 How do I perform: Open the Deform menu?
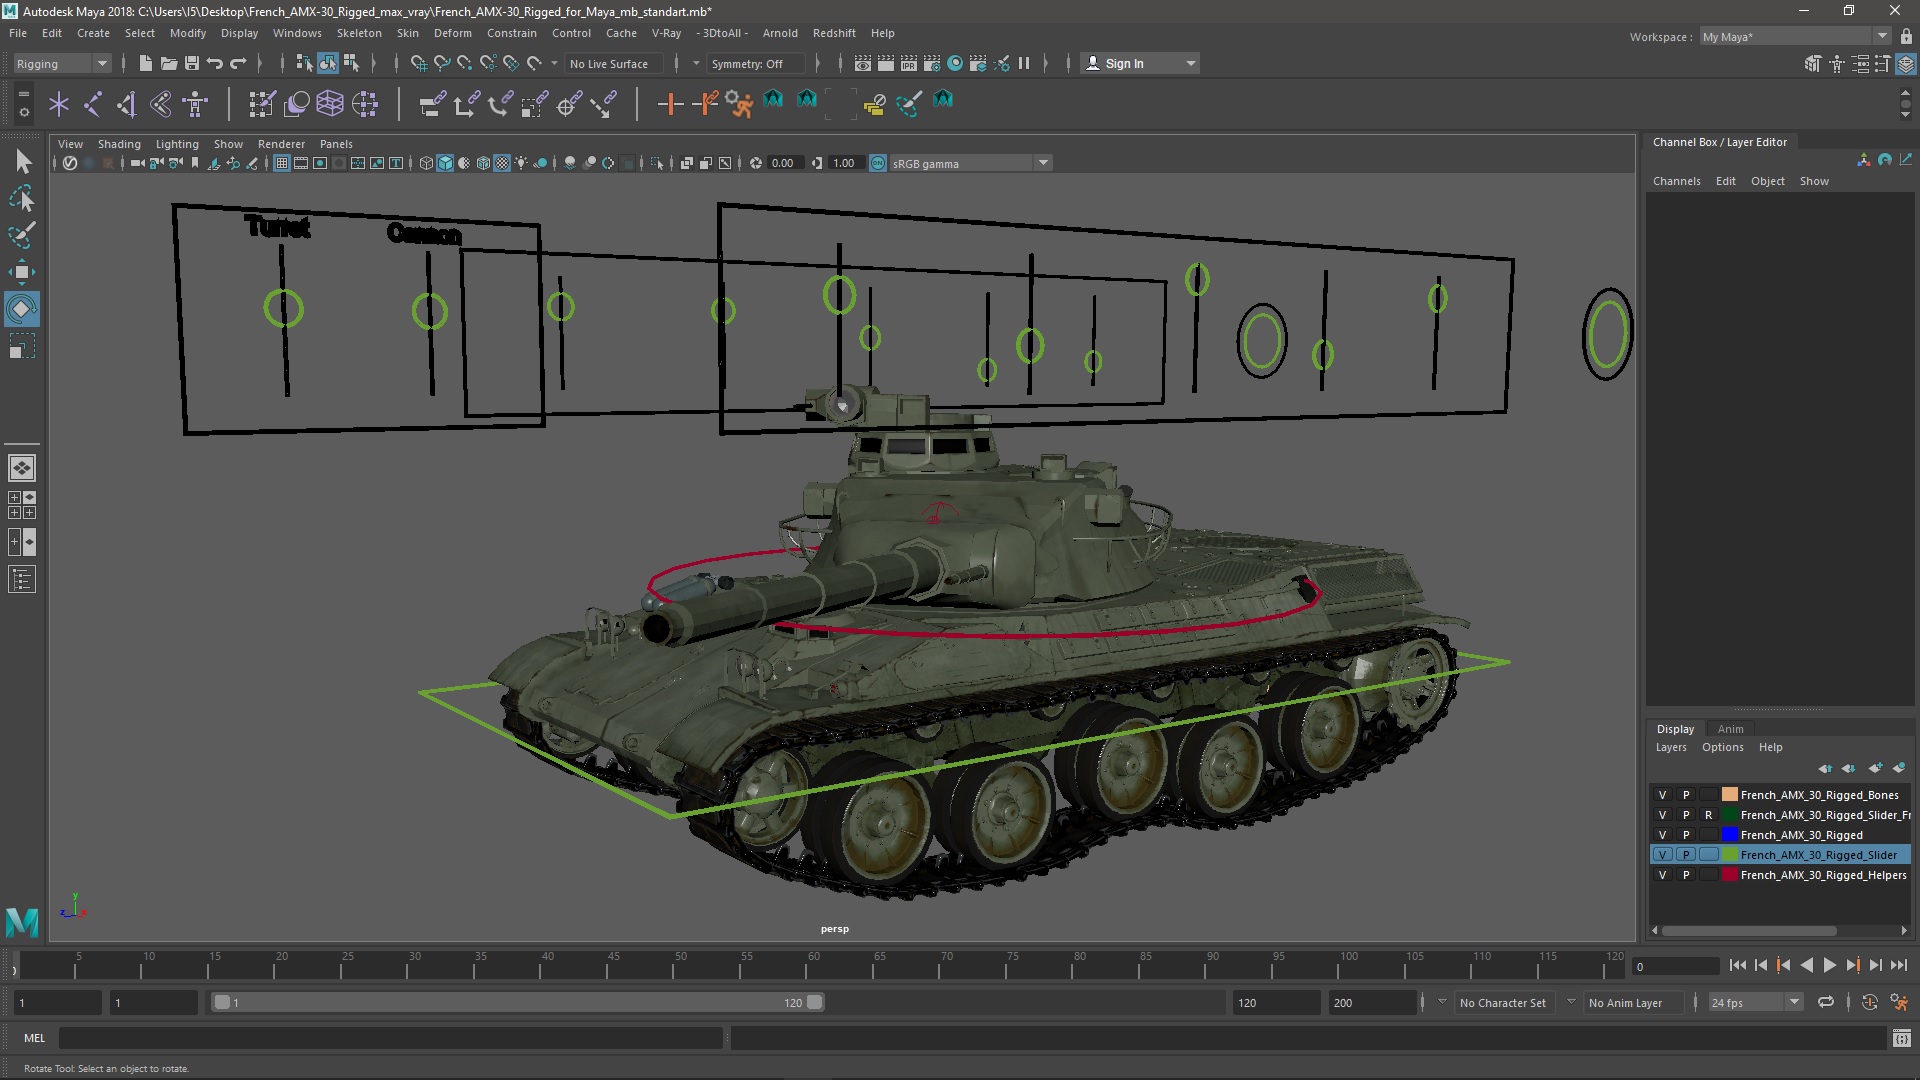[452, 33]
